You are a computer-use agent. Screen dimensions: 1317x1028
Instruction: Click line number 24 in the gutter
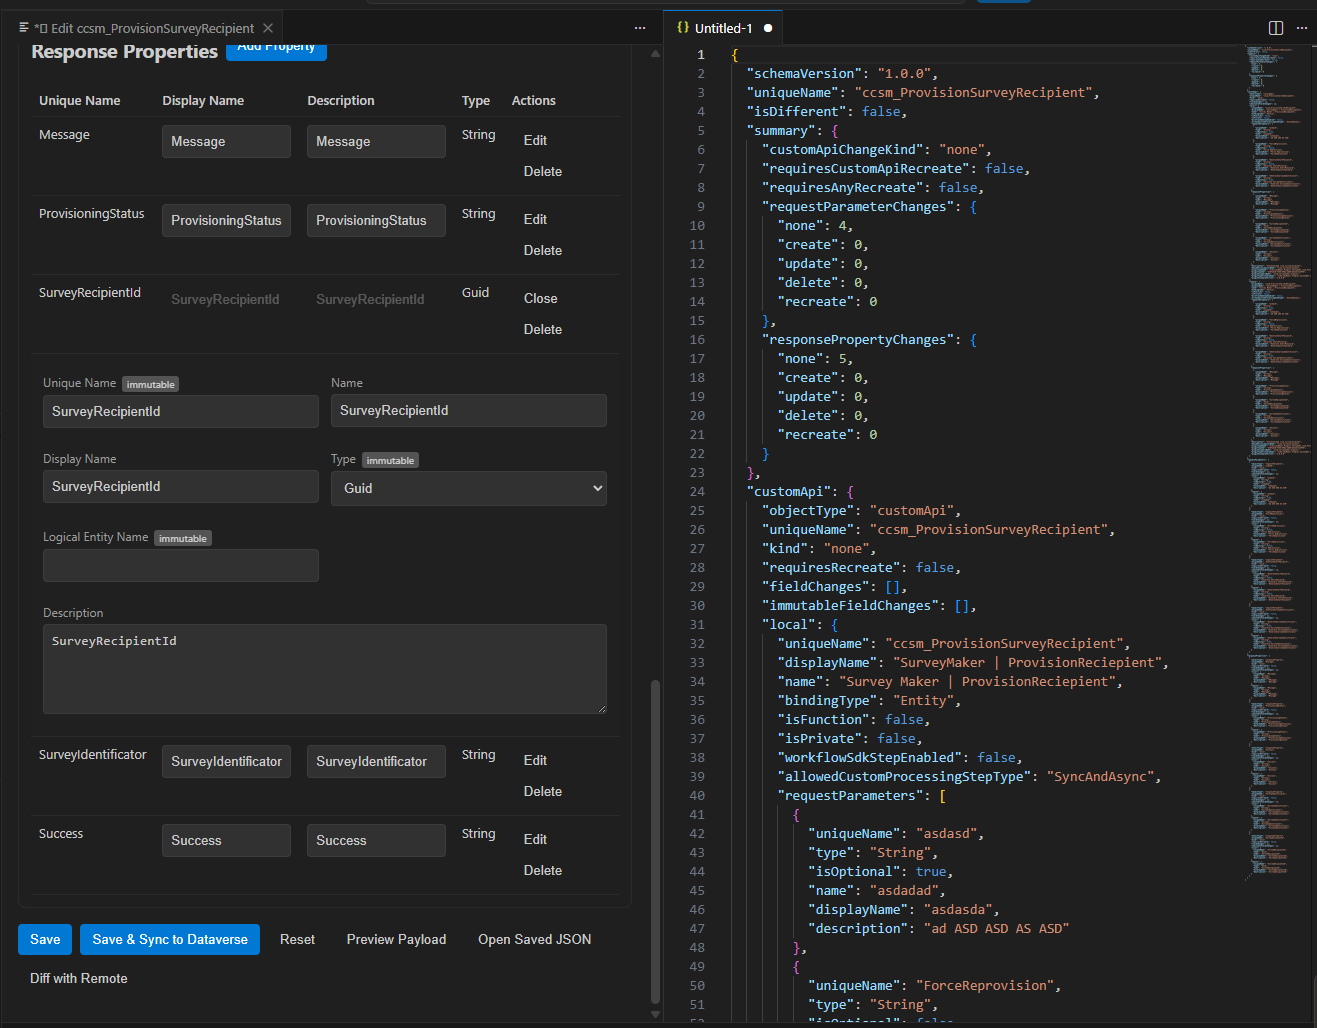pos(697,492)
